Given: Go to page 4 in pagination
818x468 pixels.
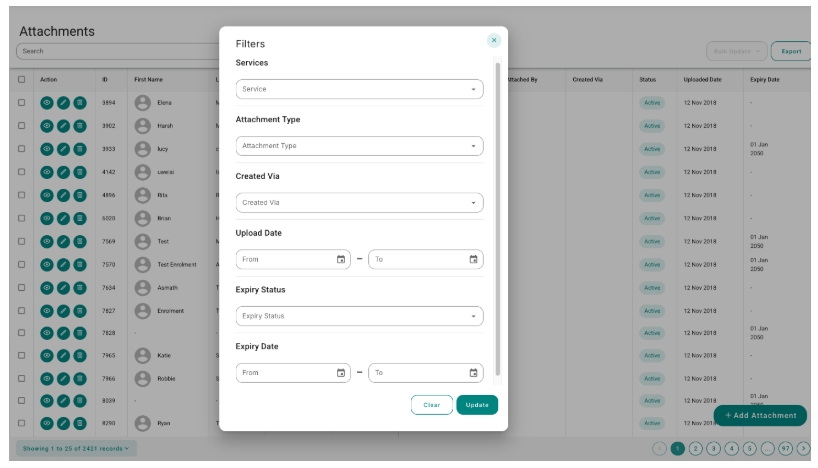Looking at the screenshot, I should tap(732, 448).
